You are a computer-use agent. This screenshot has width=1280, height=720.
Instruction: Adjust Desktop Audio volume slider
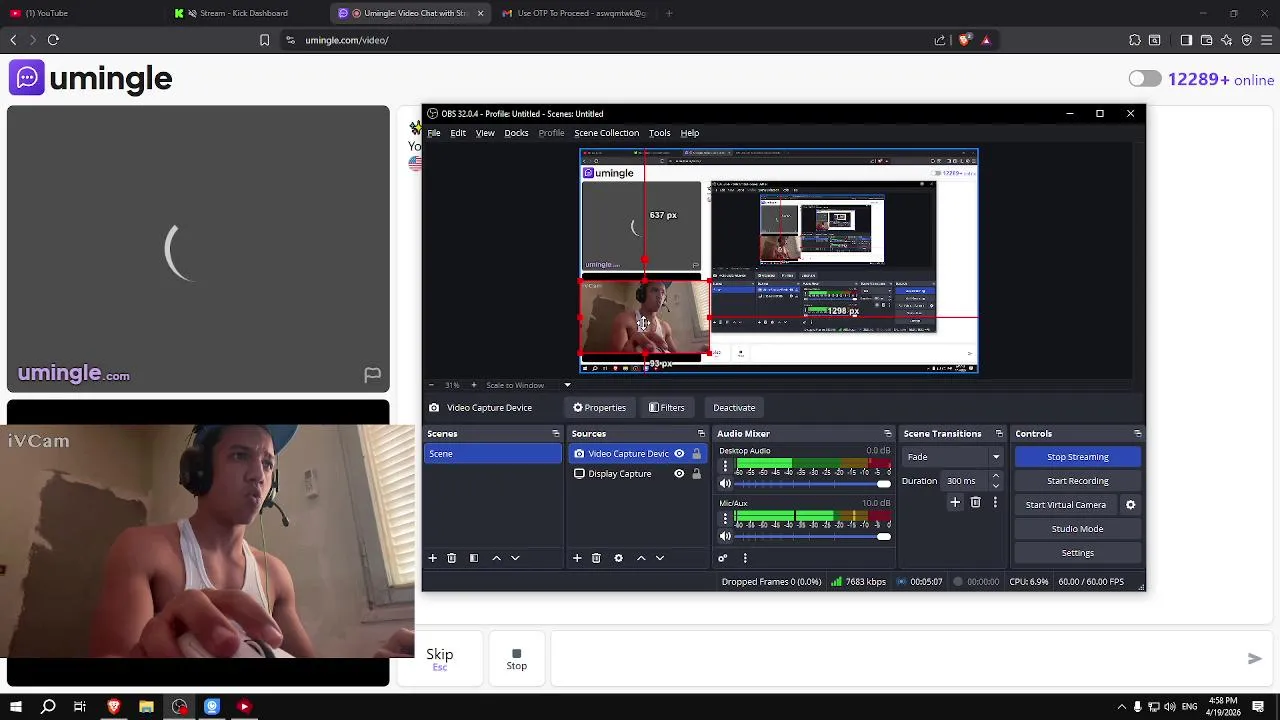pos(813,484)
